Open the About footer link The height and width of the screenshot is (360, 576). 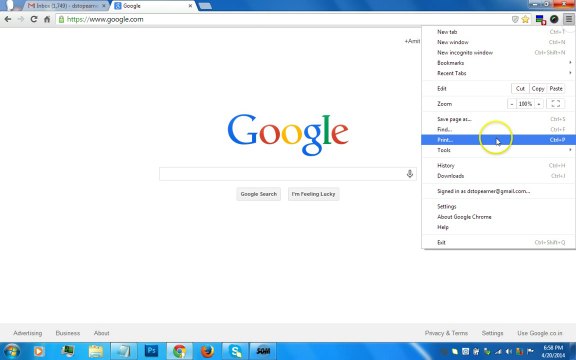point(101,333)
